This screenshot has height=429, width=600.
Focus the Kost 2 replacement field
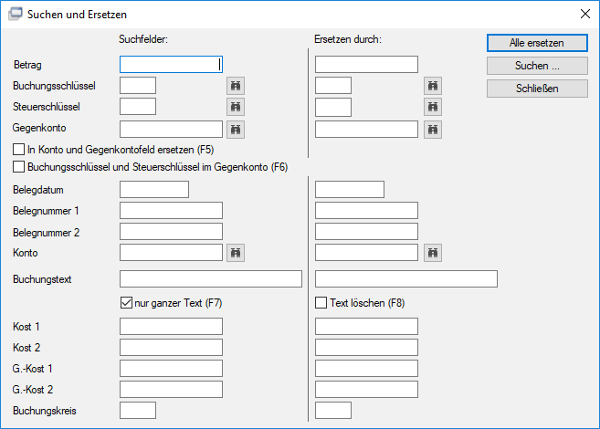[x=367, y=347]
